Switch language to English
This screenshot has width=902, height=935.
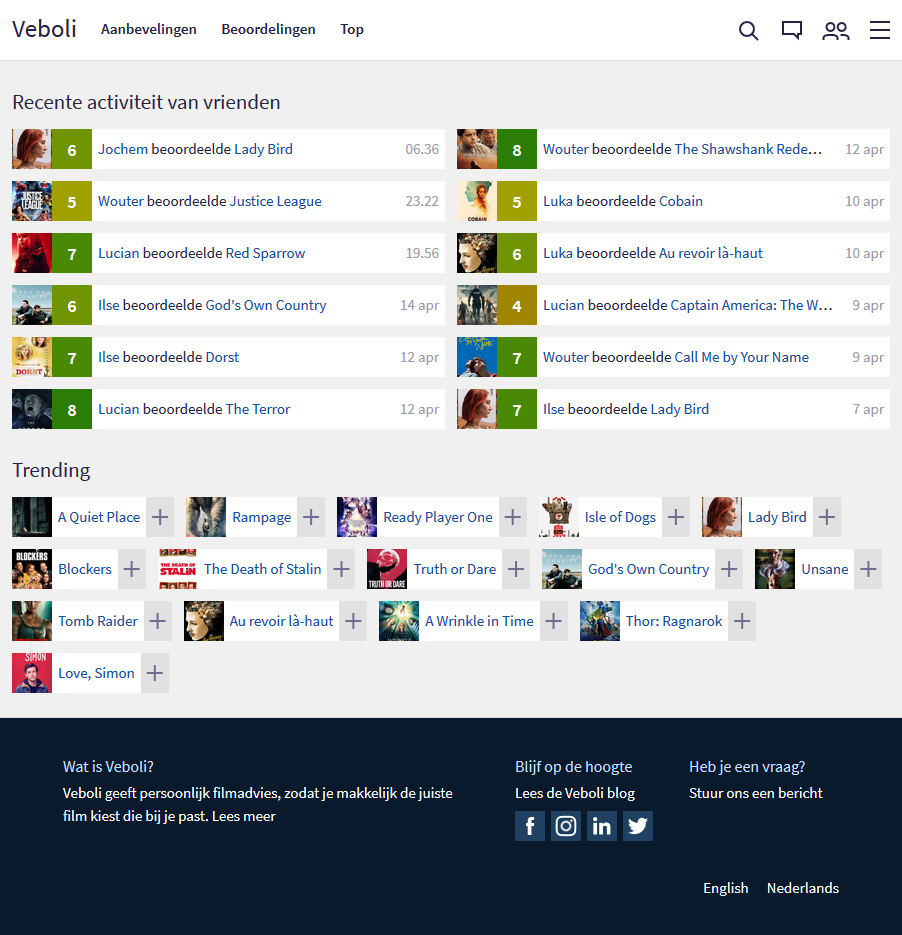tap(726, 888)
